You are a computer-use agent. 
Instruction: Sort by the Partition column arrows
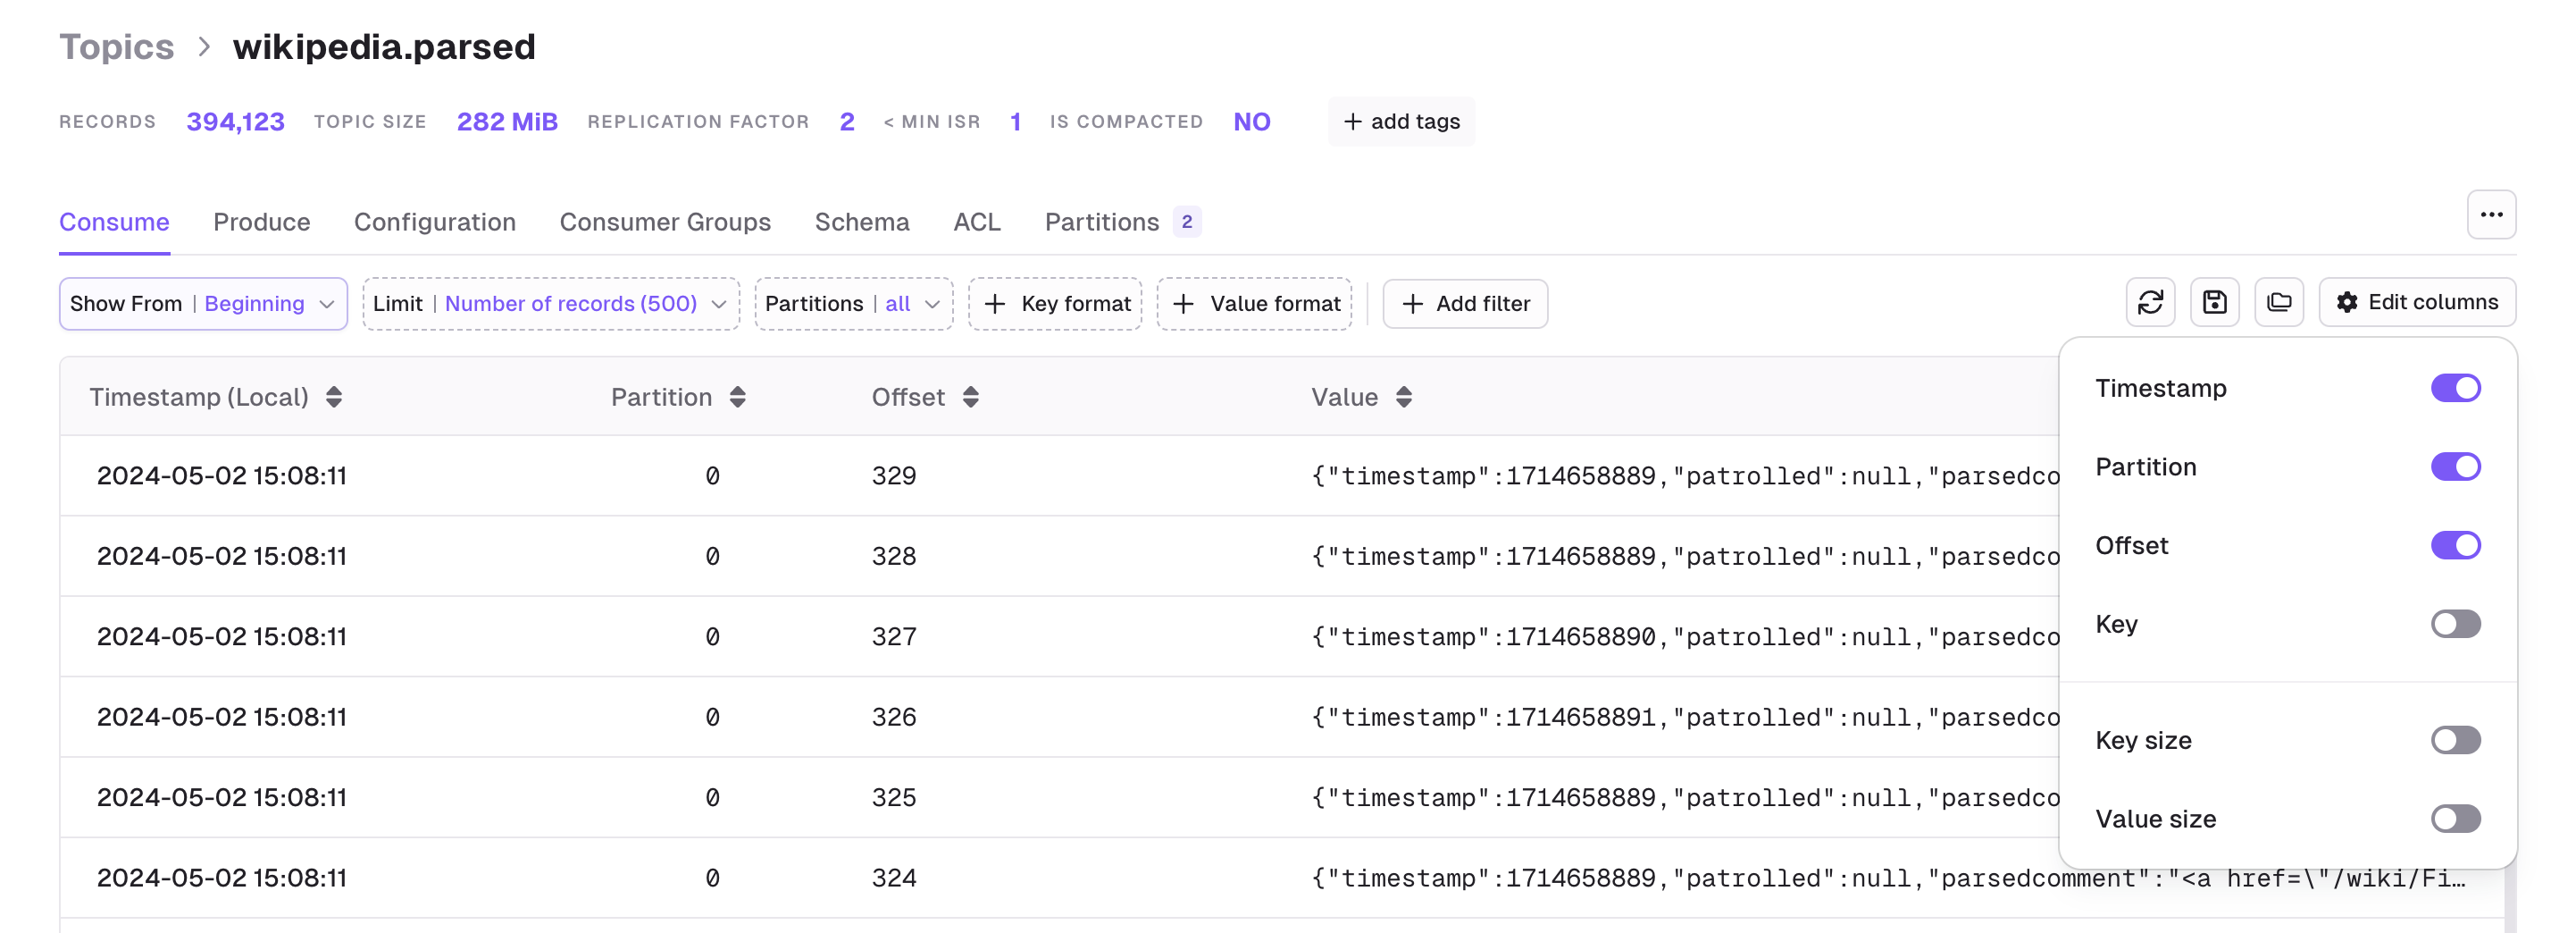737,397
